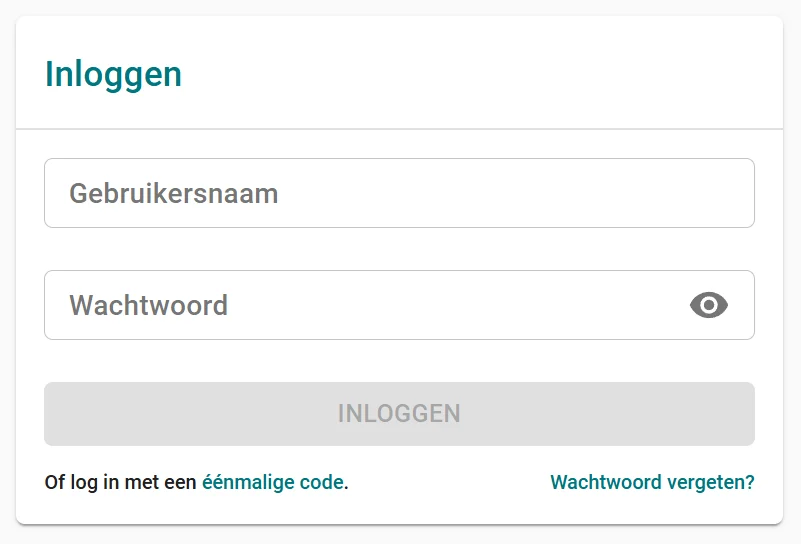Show the password using the eye icon
Screen dimensions: 801x544
pos(709,305)
